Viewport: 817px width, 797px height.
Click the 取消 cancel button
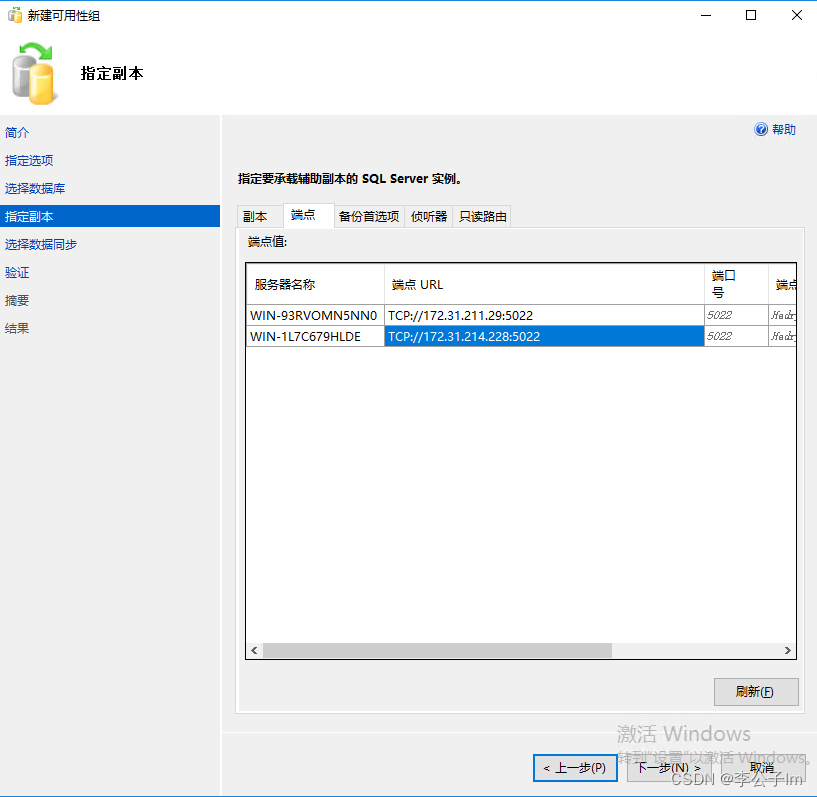761,768
